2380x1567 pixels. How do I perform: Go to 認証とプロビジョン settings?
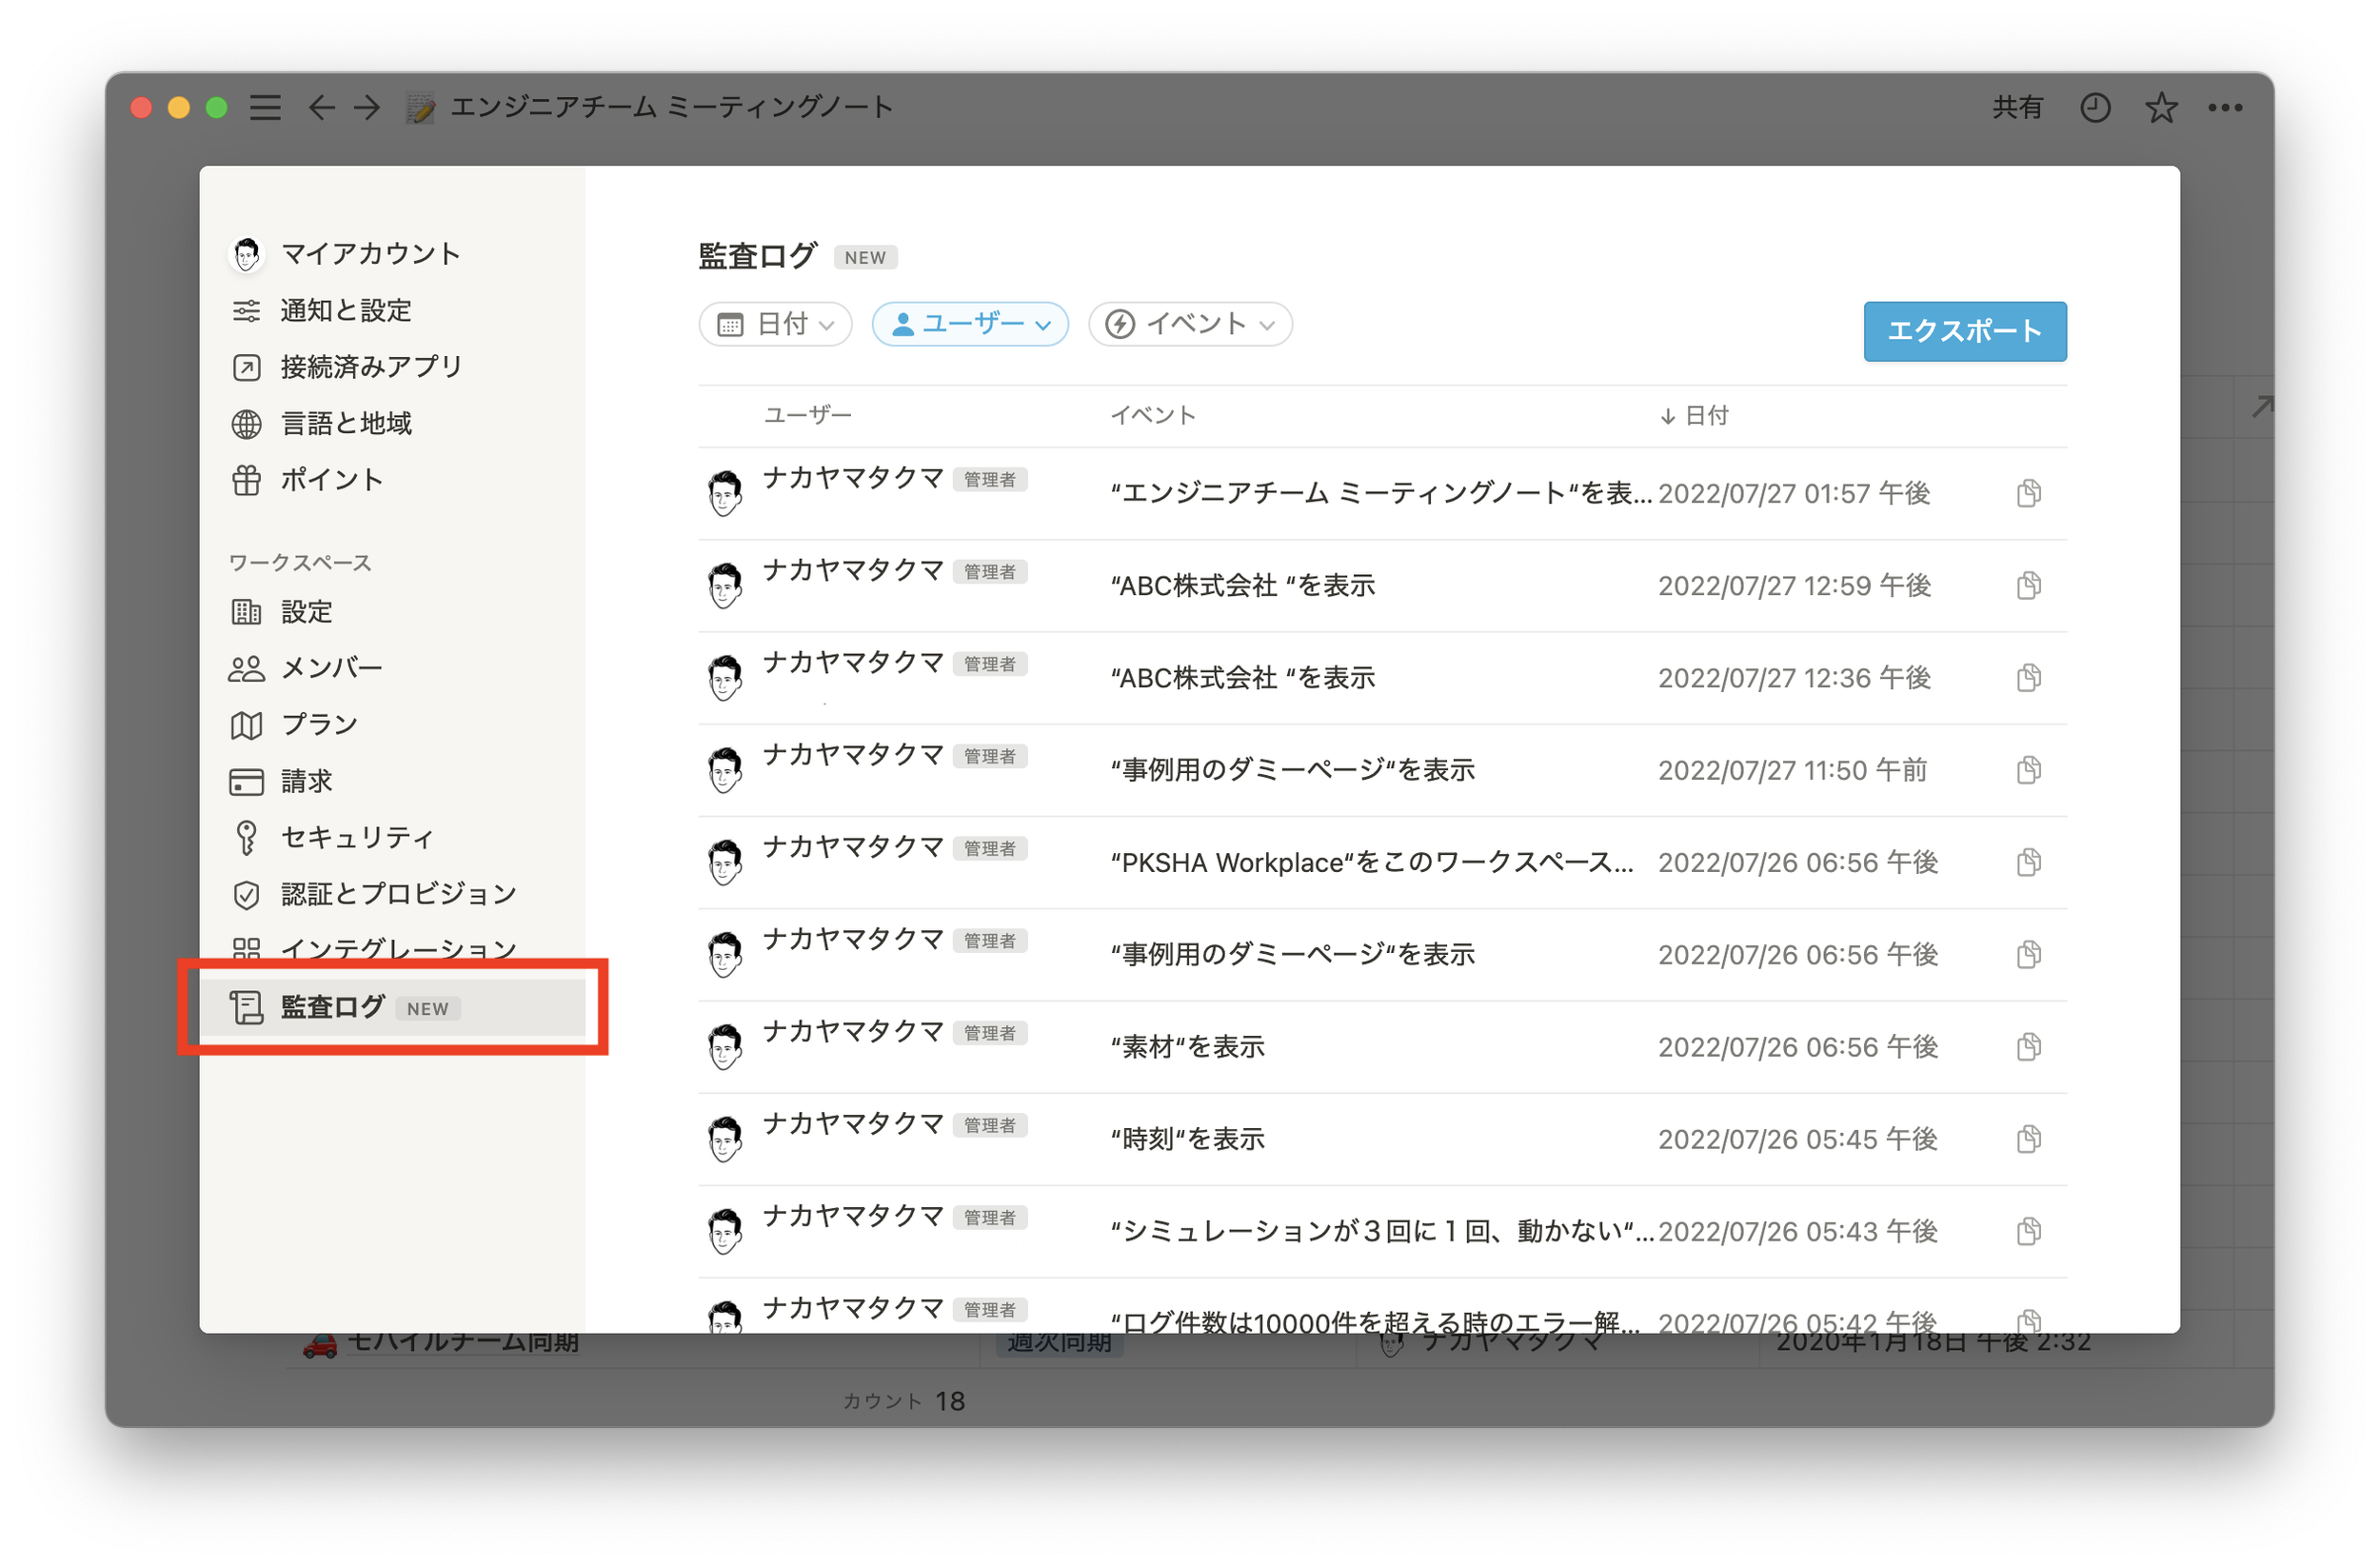[398, 894]
